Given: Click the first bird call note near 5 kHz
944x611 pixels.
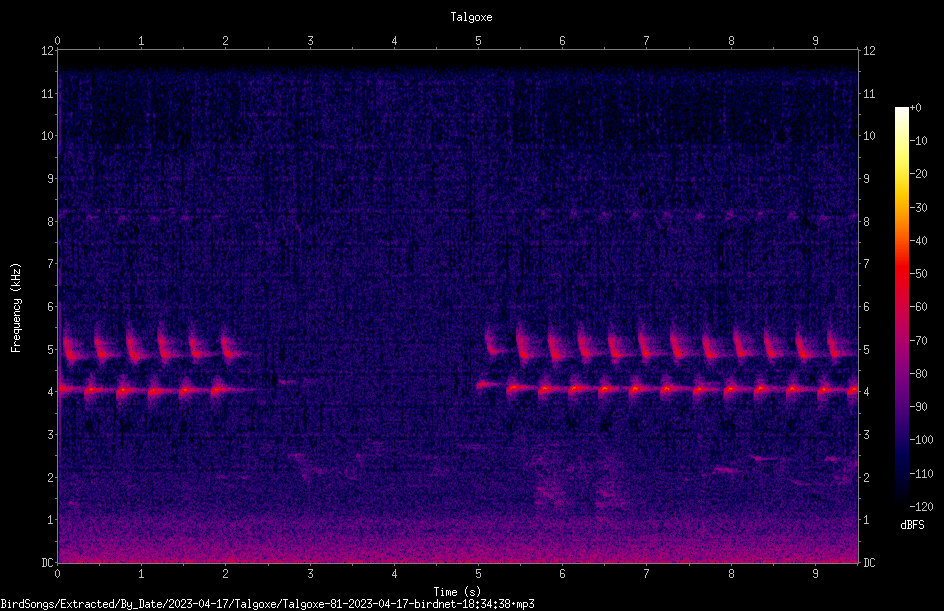Looking at the screenshot, I should pos(70,349).
